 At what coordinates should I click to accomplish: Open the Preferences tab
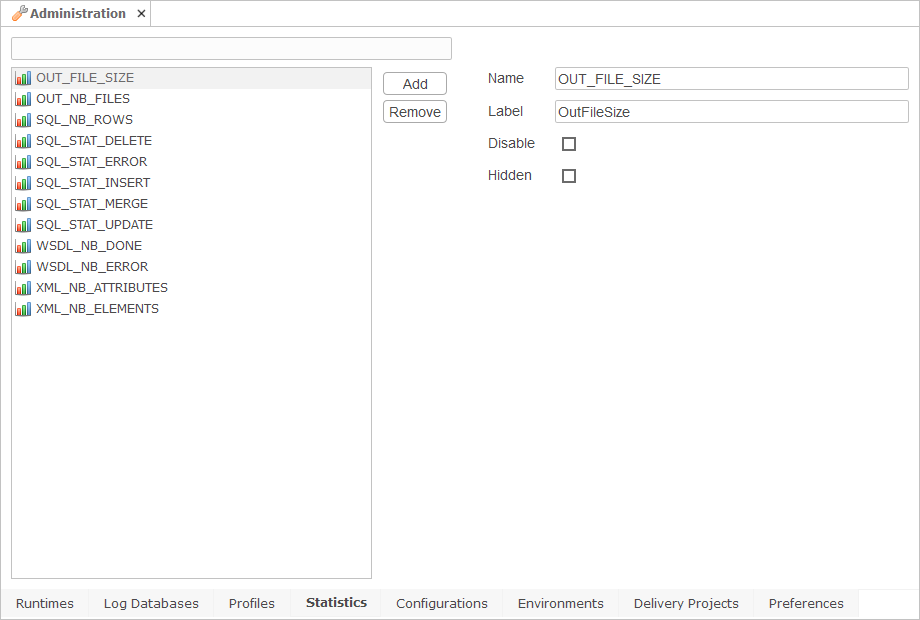coord(806,604)
